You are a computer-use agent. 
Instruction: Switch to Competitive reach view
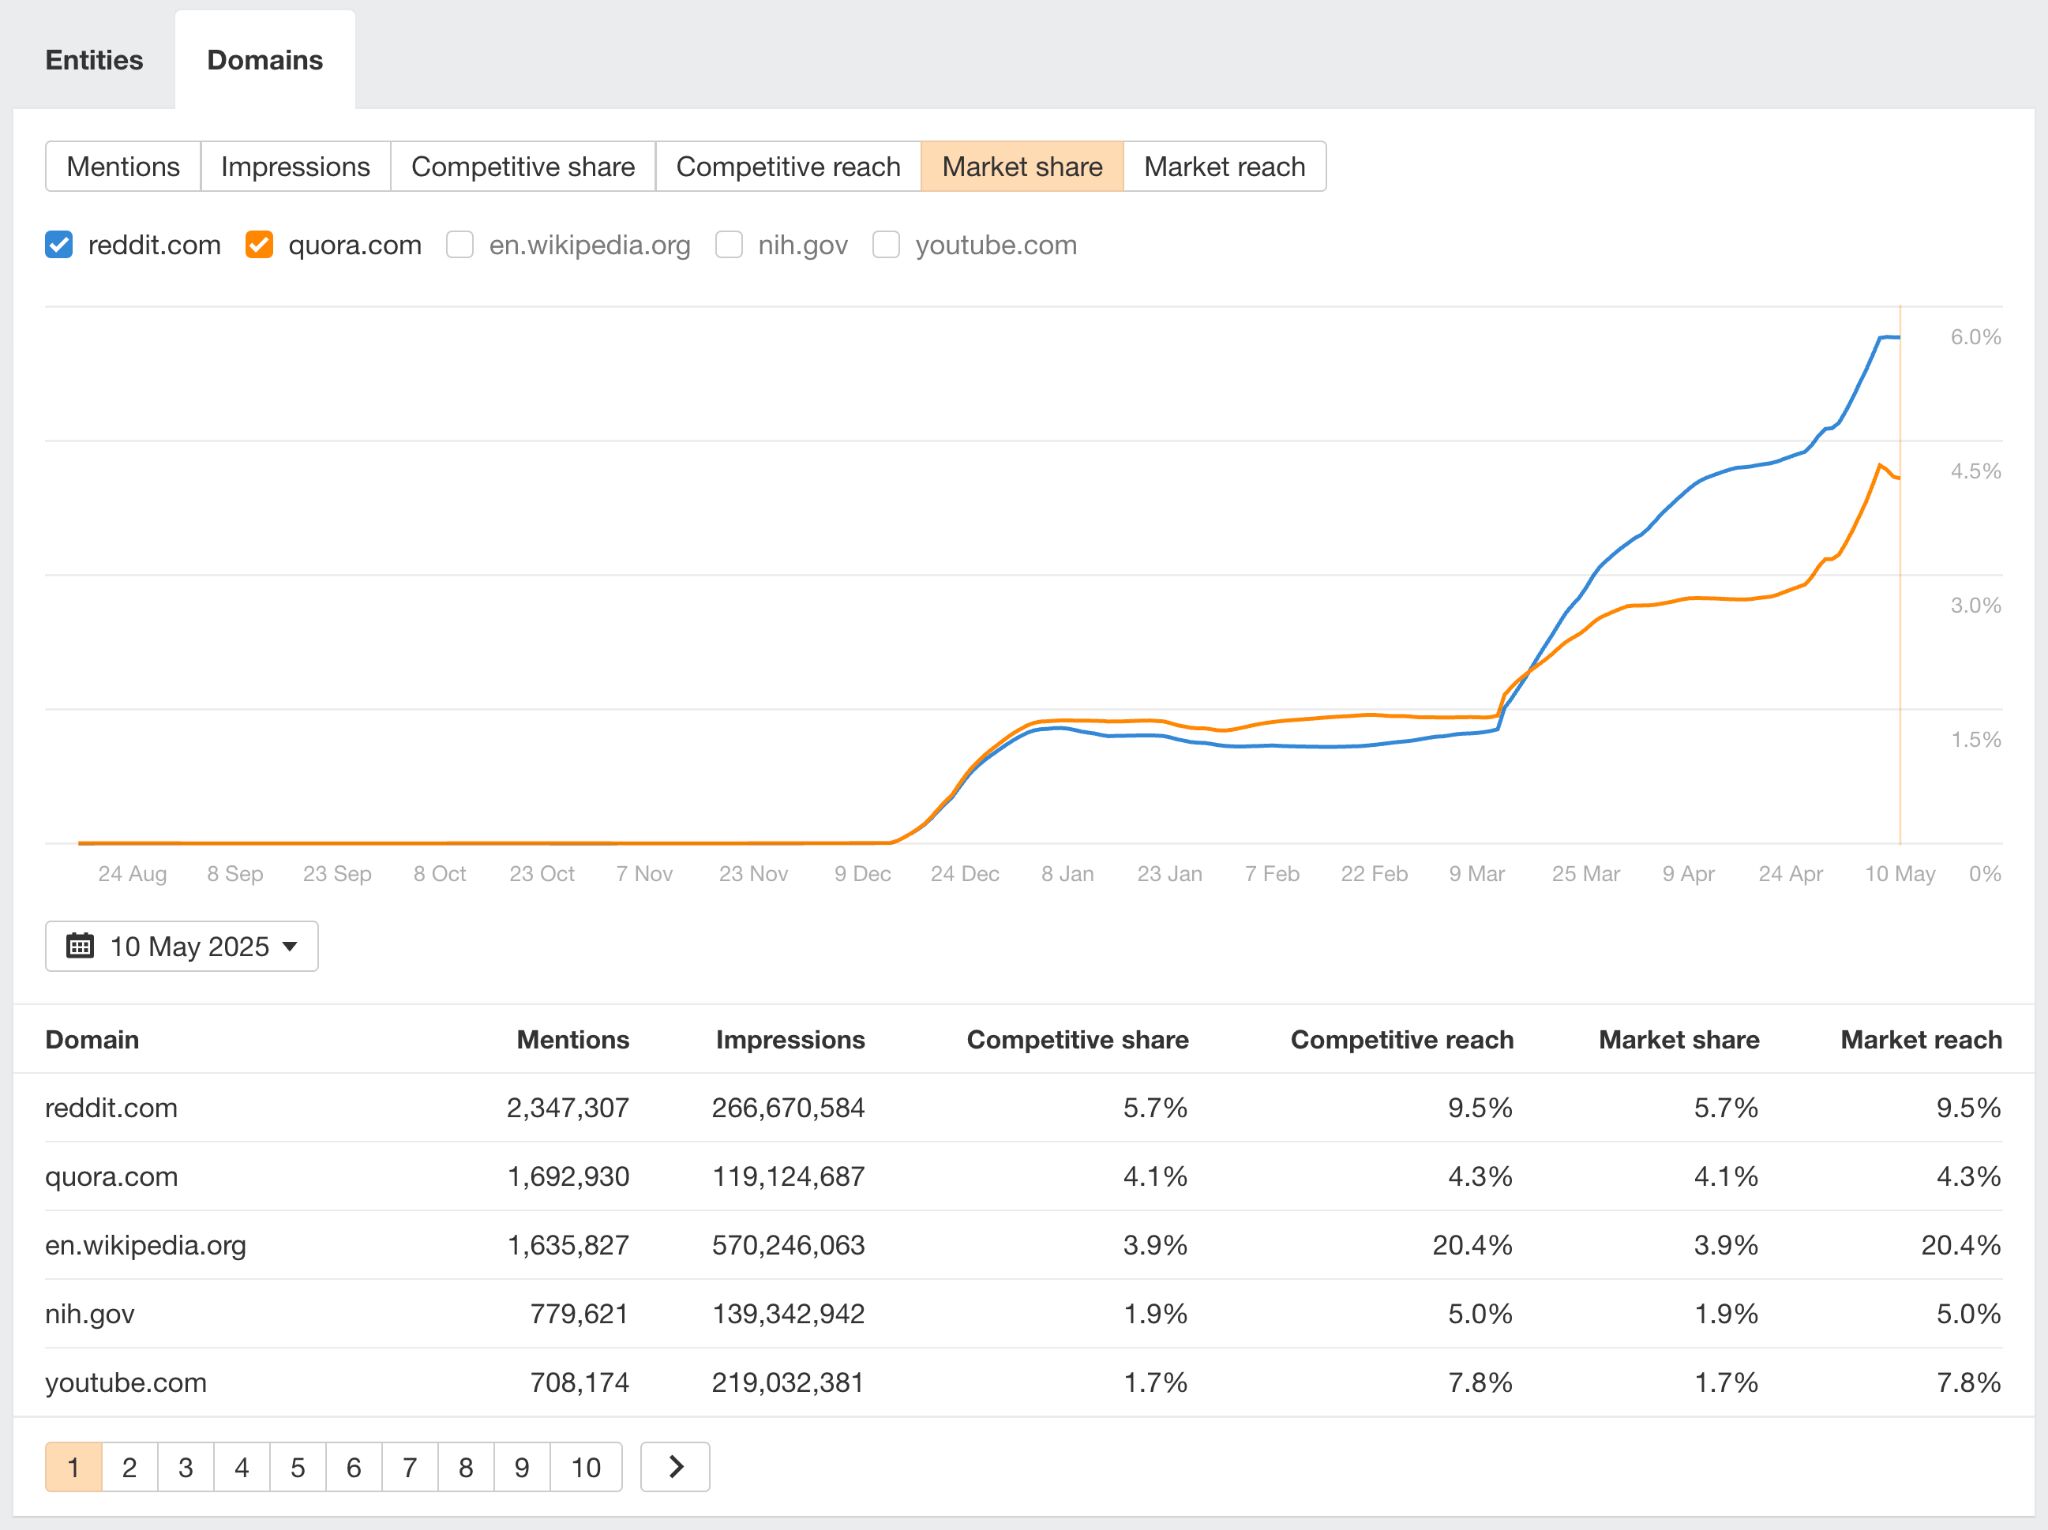[x=787, y=166]
